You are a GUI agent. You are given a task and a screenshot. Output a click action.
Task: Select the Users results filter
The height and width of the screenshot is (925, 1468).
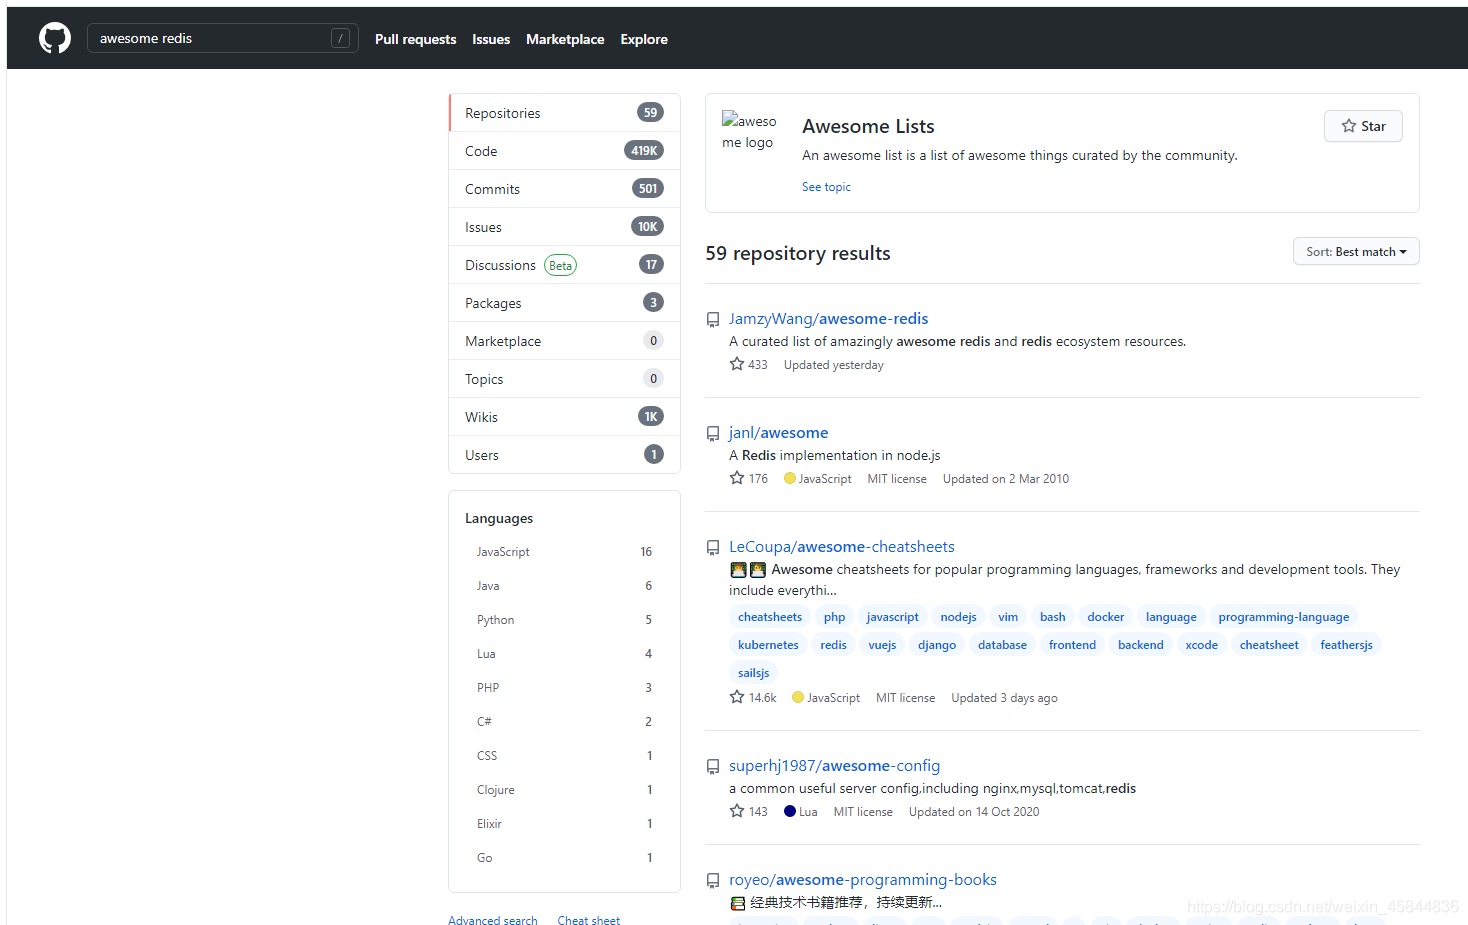pos(565,455)
